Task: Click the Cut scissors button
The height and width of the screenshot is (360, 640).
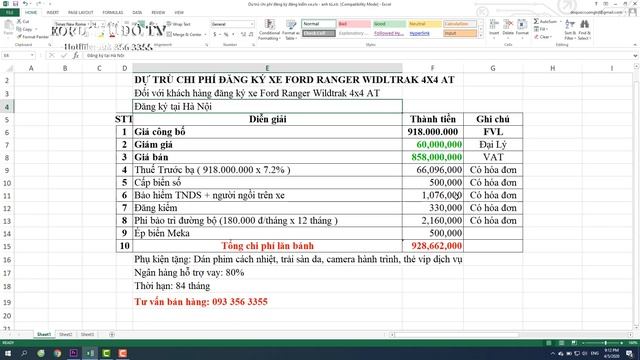Action: point(23,21)
